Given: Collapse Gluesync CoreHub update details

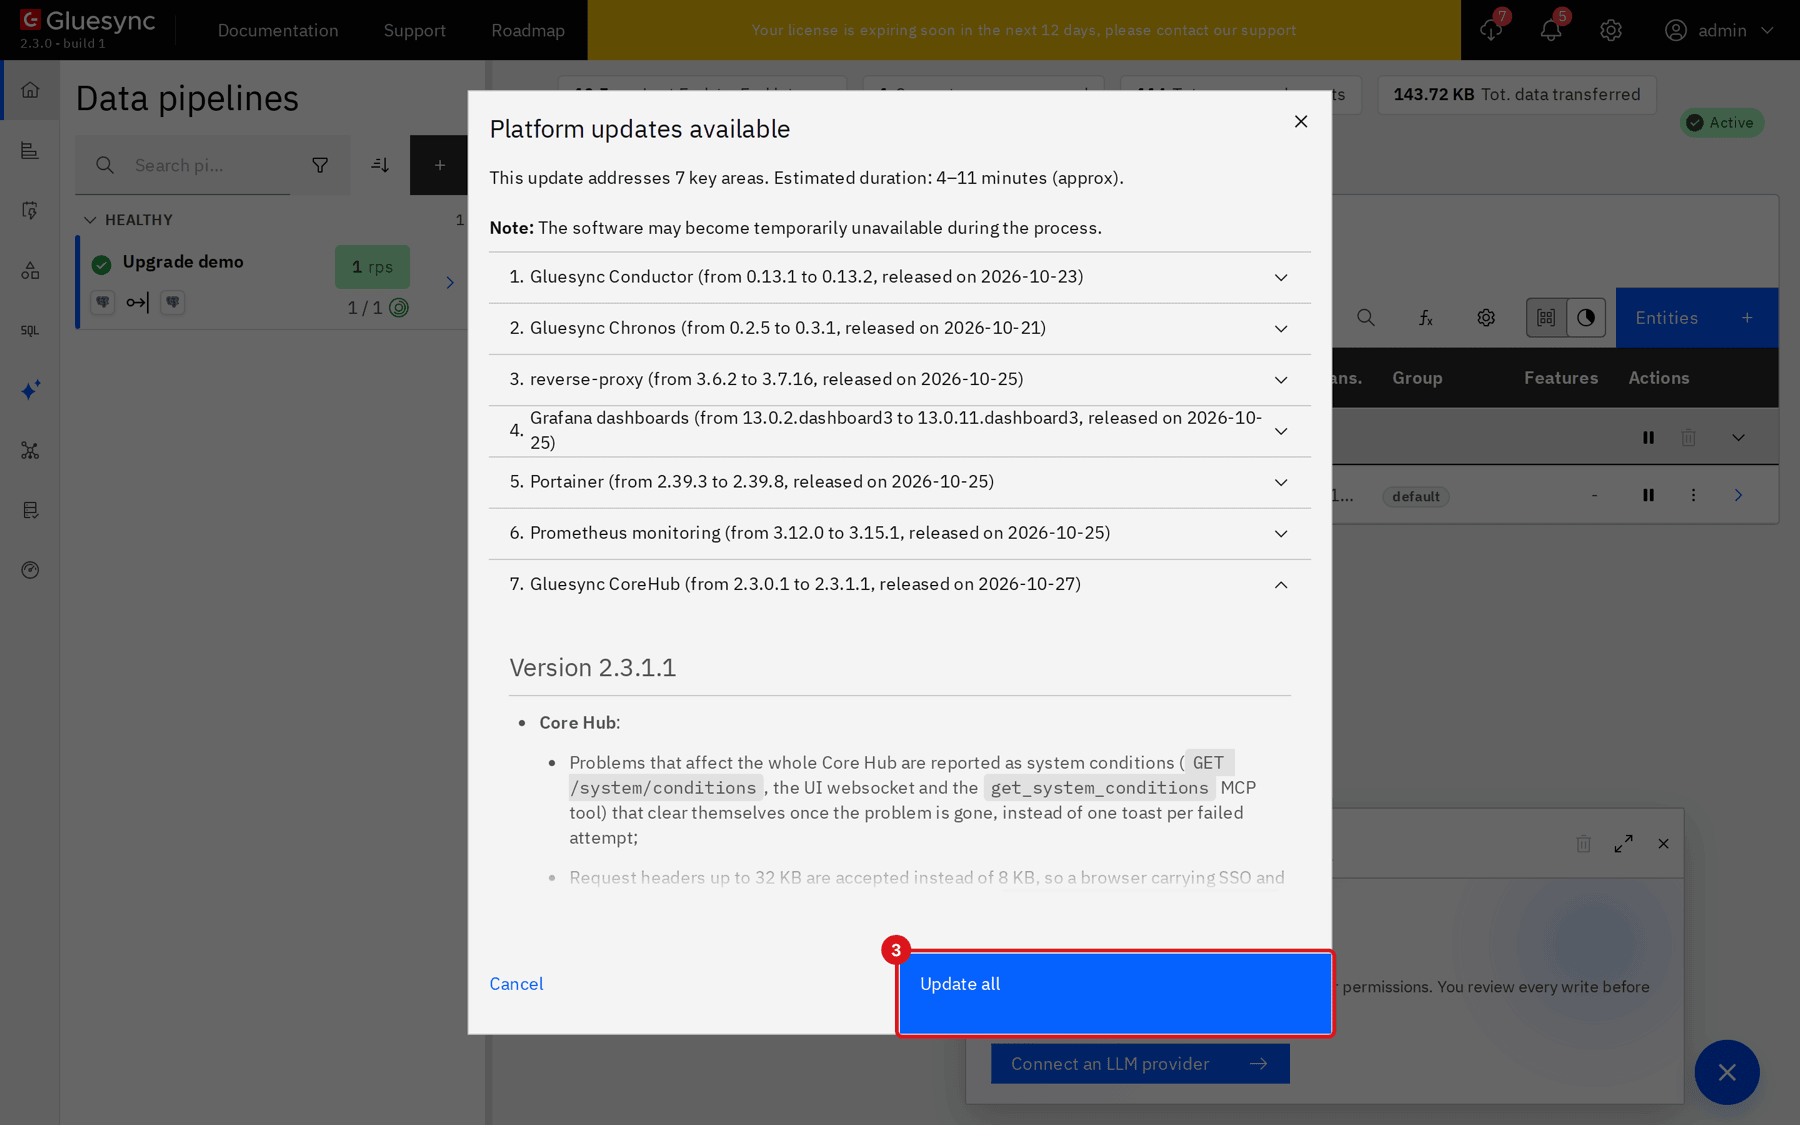Looking at the screenshot, I should tap(900, 584).
